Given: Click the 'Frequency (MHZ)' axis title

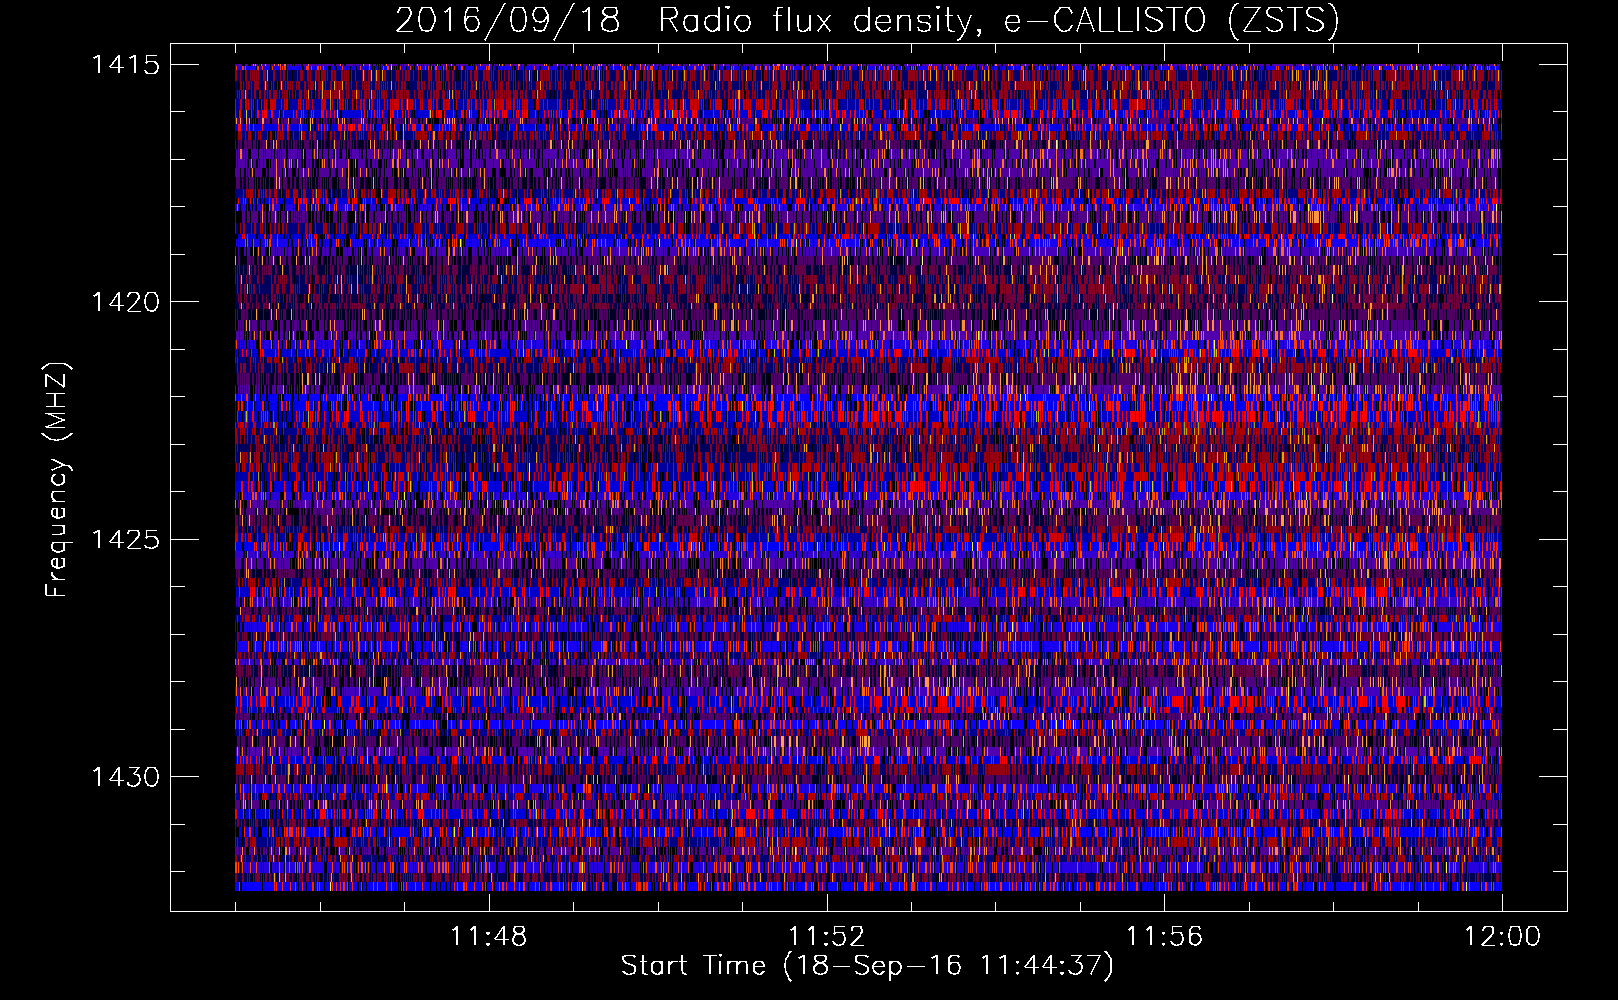Looking at the screenshot, I should tap(57, 480).
